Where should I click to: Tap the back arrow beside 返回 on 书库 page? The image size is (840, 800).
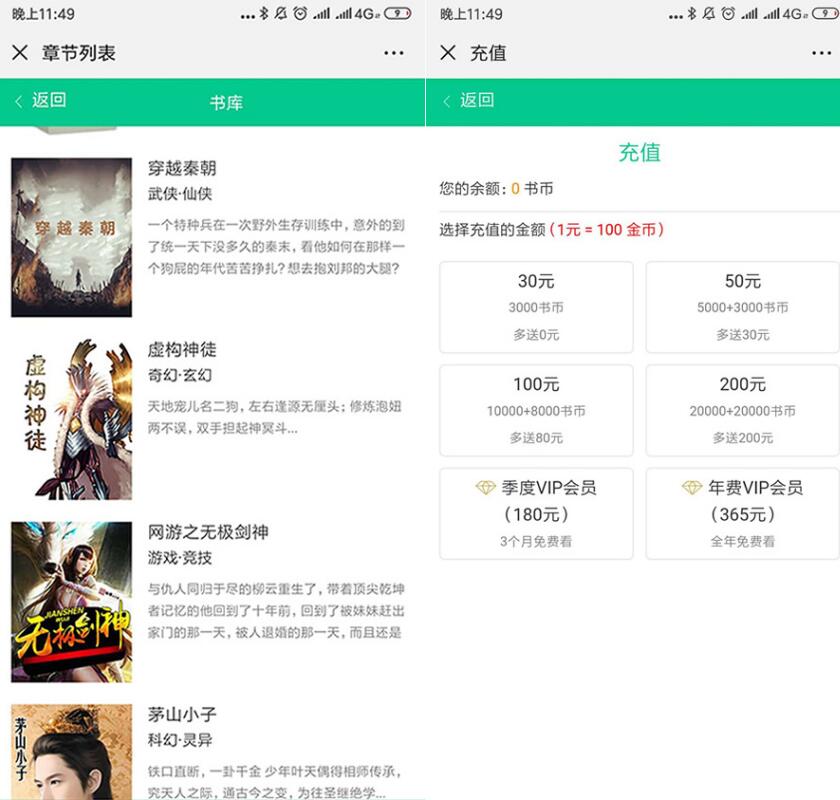(x=20, y=101)
